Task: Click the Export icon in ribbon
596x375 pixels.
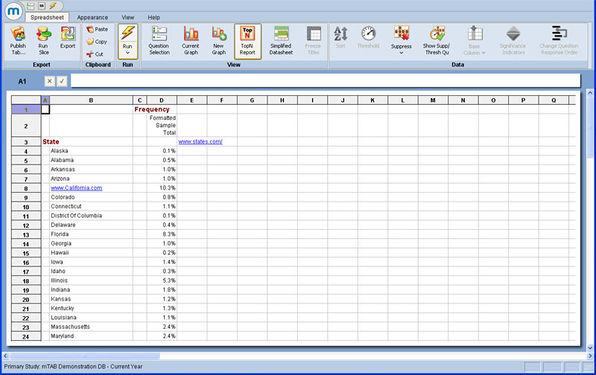Action: pyautogui.click(x=68, y=35)
